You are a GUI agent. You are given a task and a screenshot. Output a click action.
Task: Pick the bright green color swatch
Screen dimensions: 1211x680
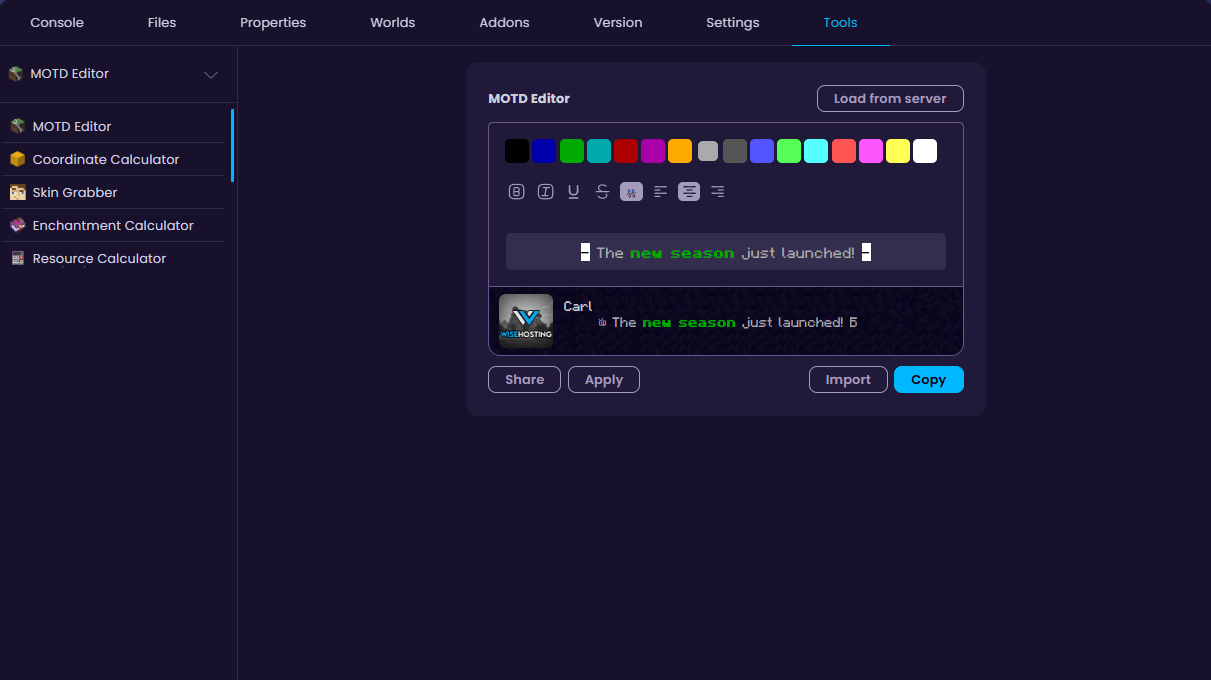coord(789,151)
